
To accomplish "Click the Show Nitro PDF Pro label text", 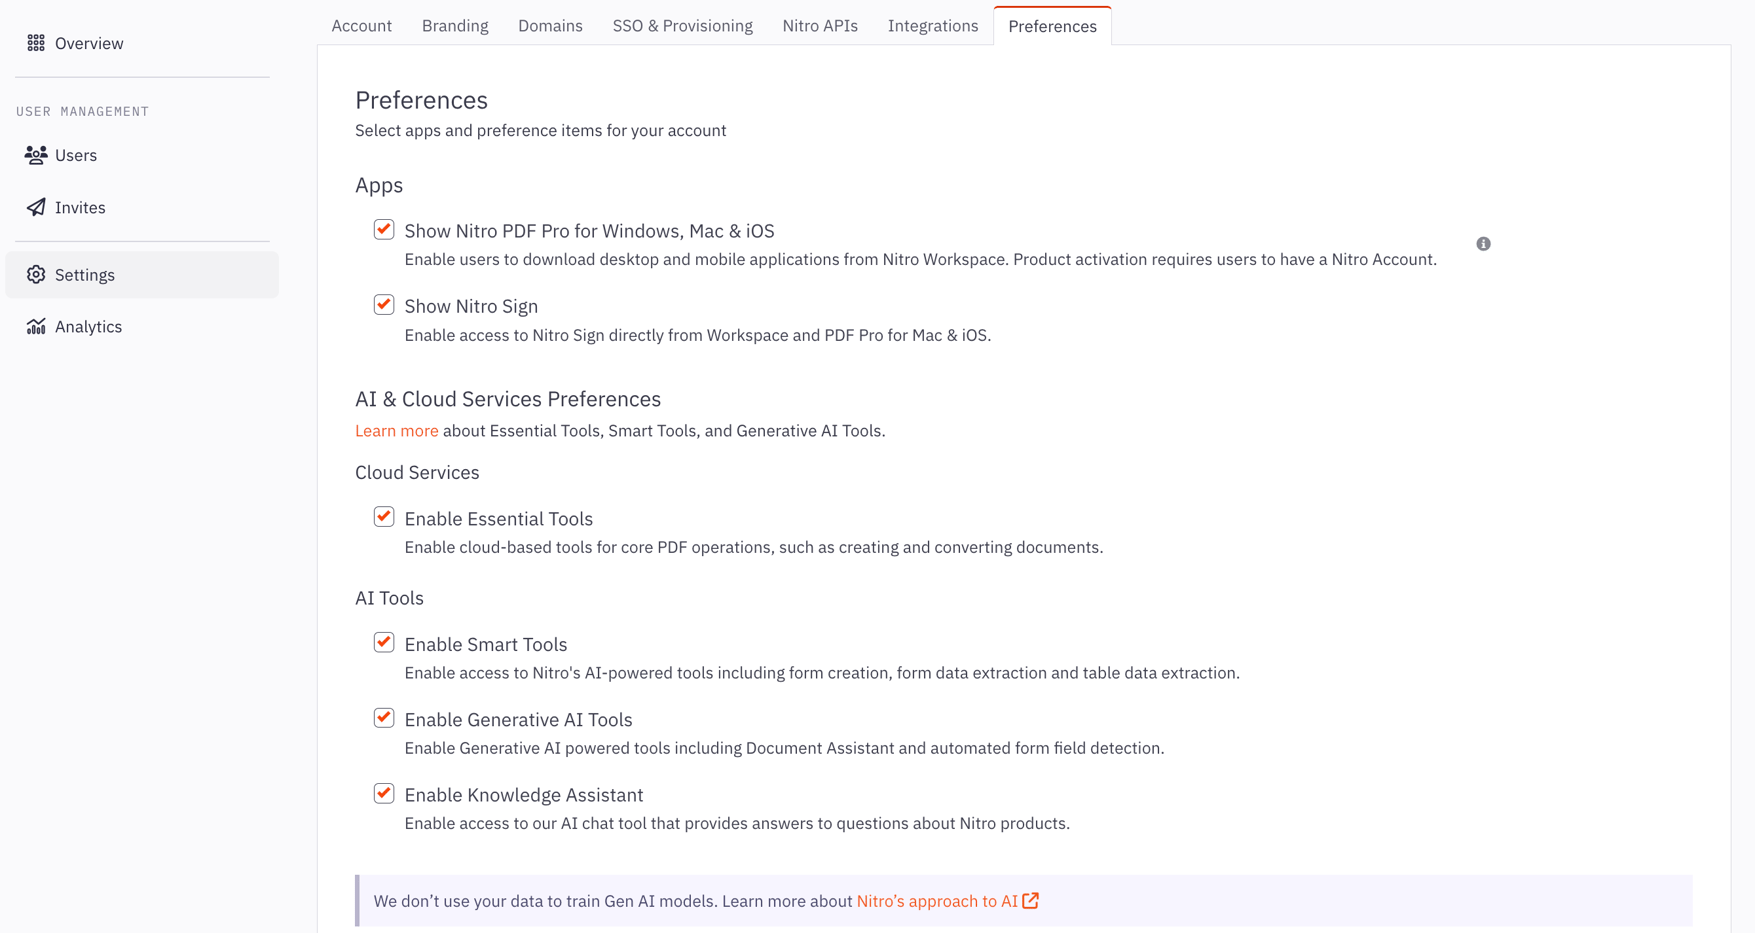I will 589,231.
